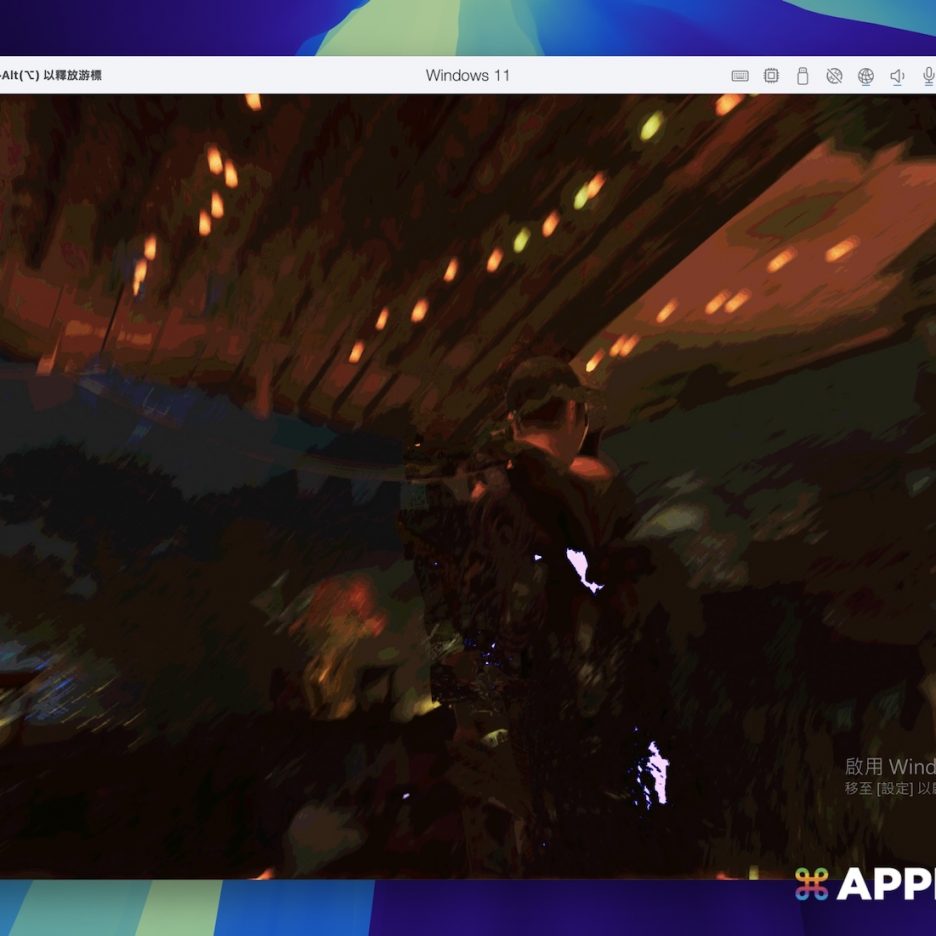Click the white "APP" logo text
Viewport: 936px width, 936px height.
pos(886,884)
